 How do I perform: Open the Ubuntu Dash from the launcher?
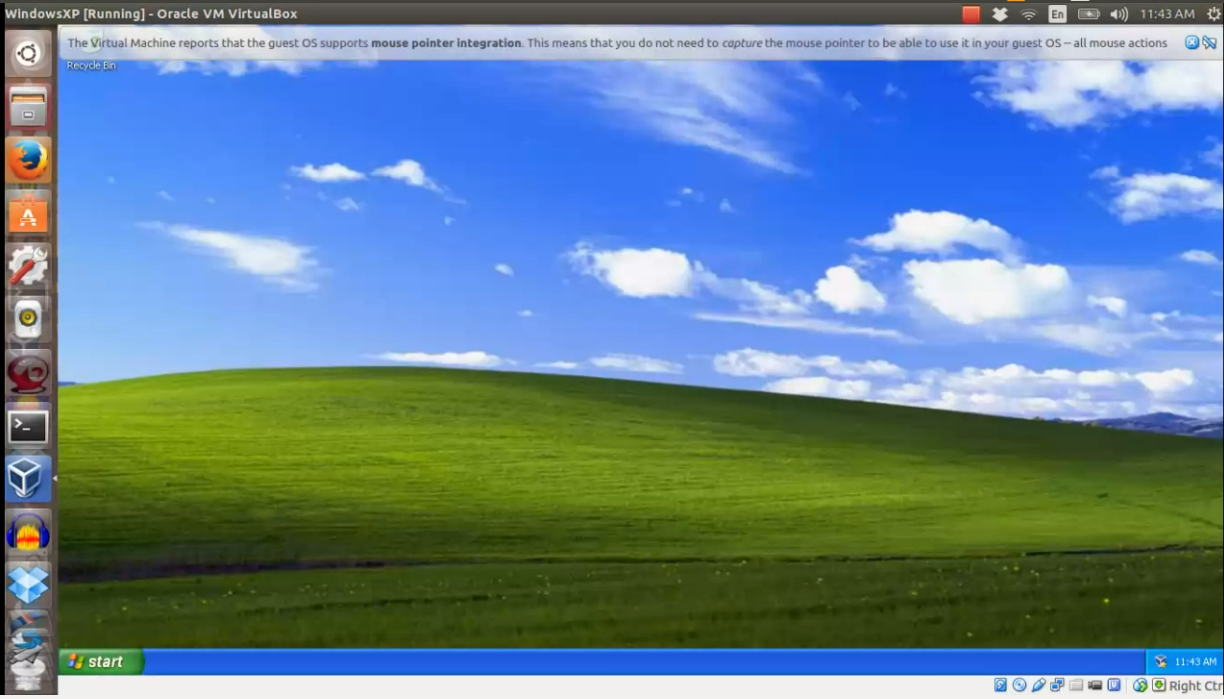pyautogui.click(x=28, y=53)
